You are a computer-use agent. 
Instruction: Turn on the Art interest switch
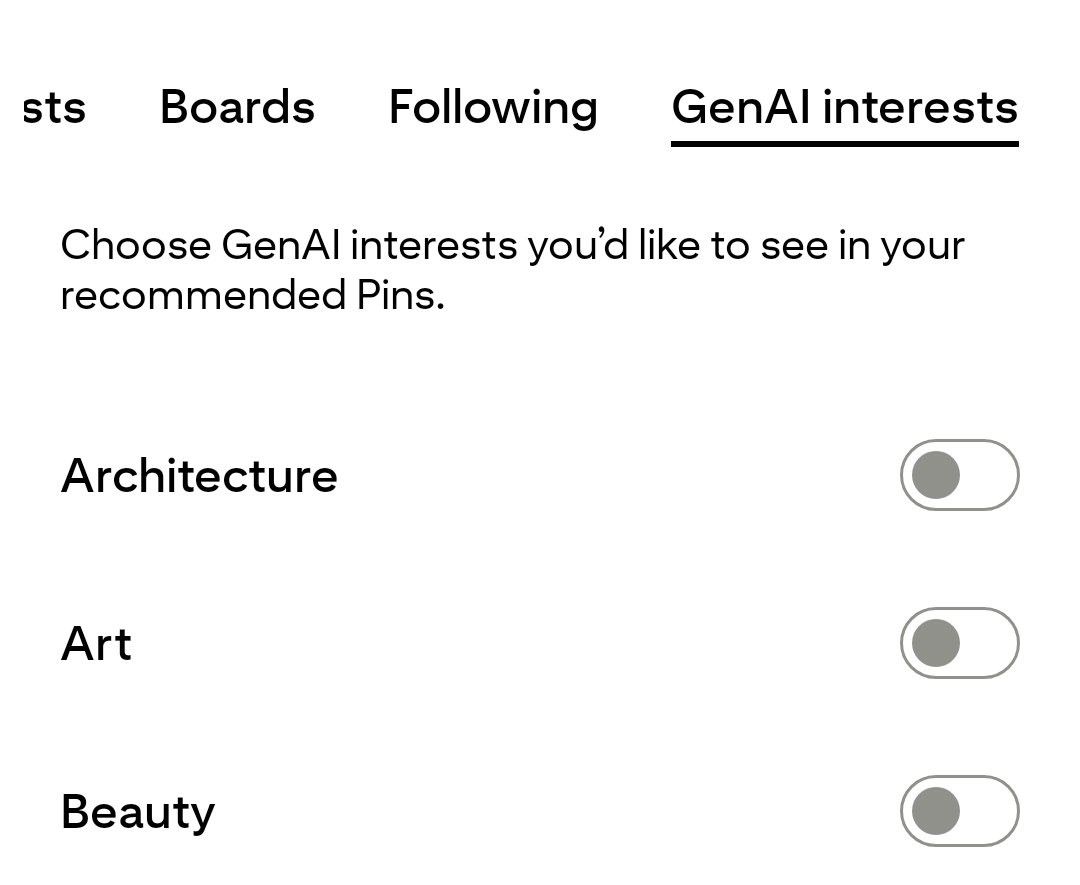tap(959, 643)
